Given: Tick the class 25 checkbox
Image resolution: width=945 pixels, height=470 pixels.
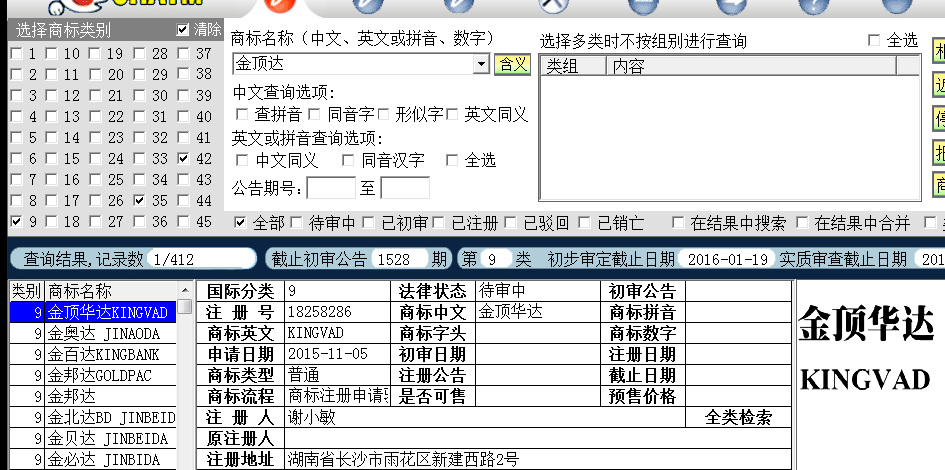Looking at the screenshot, I should (95, 180).
